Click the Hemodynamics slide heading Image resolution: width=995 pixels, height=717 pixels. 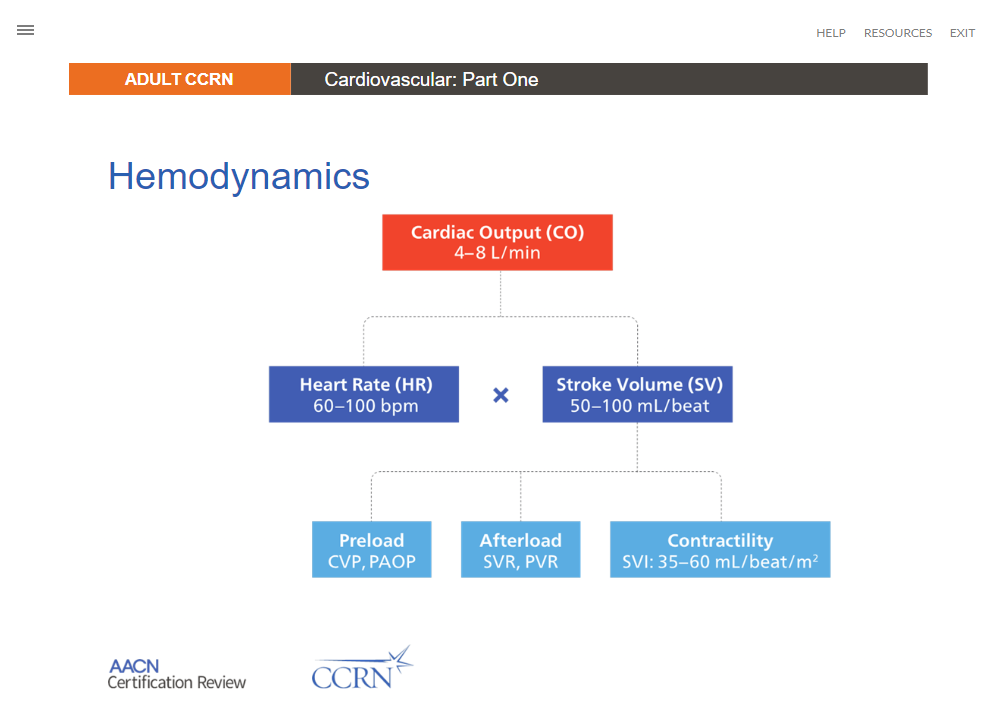coord(239,177)
